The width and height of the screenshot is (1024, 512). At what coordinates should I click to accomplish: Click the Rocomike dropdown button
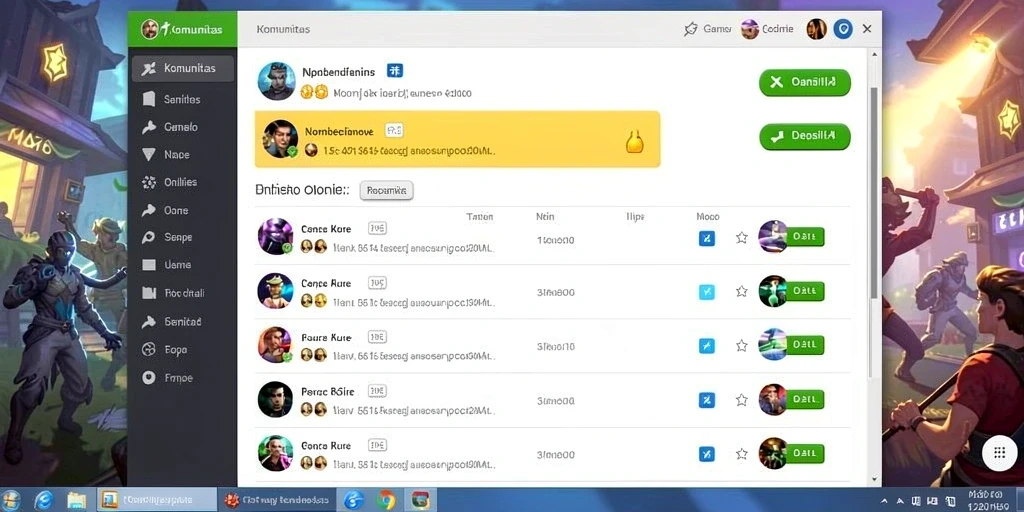click(x=387, y=191)
